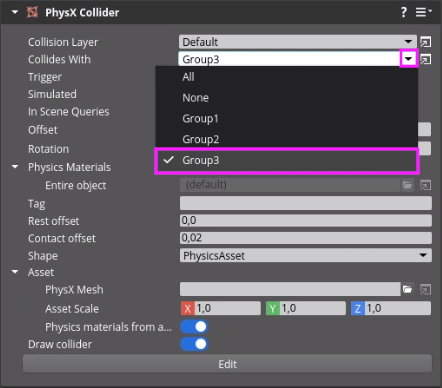Click the Trigger property label
The width and height of the screenshot is (442, 388).
coord(45,77)
